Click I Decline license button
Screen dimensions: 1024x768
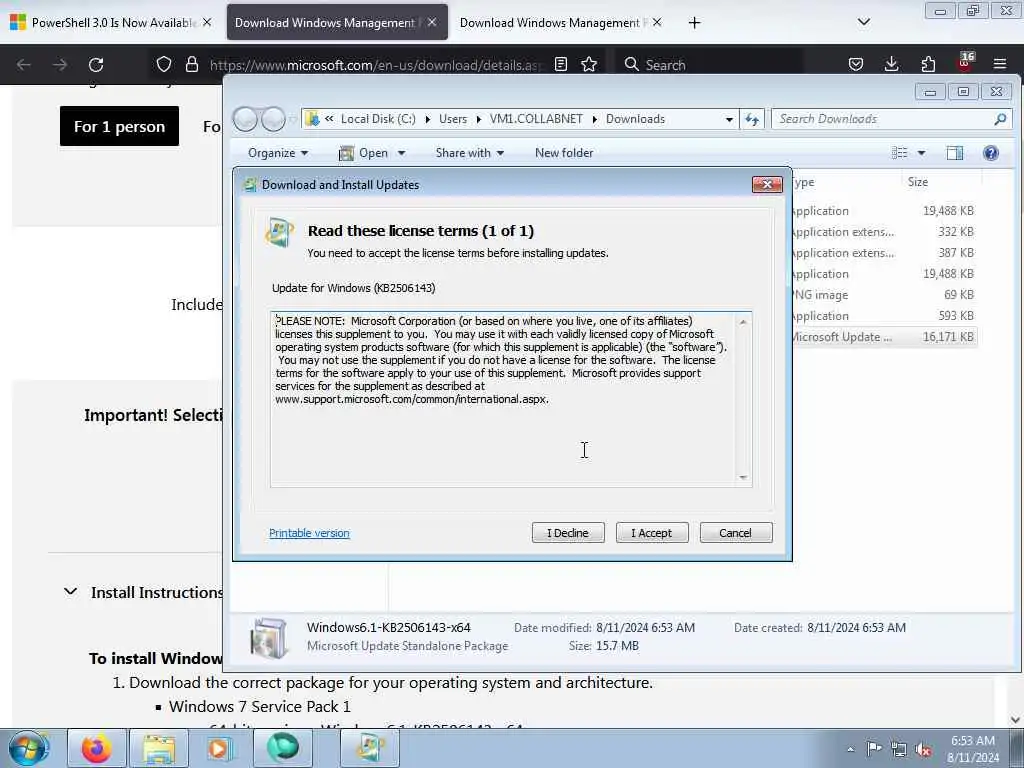coord(568,533)
